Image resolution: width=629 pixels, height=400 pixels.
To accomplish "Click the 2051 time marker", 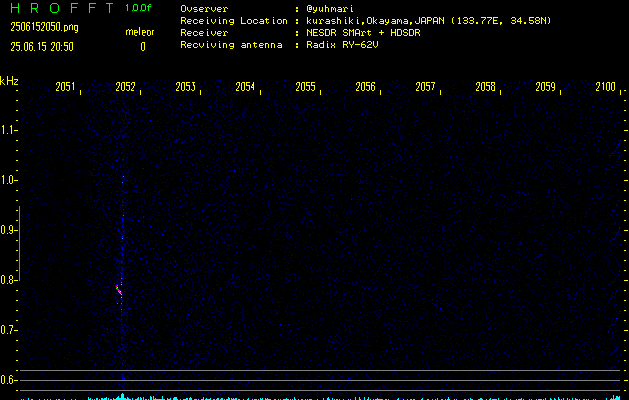I will click(x=65, y=87).
